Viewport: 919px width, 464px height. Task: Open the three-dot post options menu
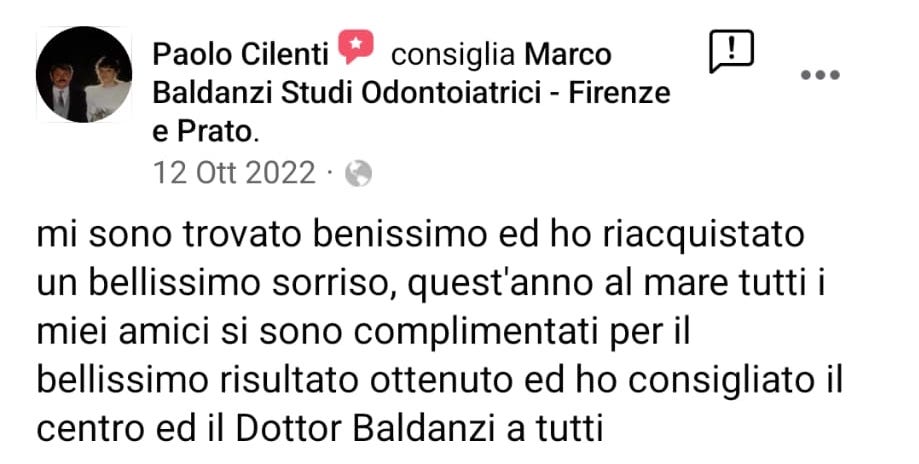pyautogui.click(x=821, y=75)
